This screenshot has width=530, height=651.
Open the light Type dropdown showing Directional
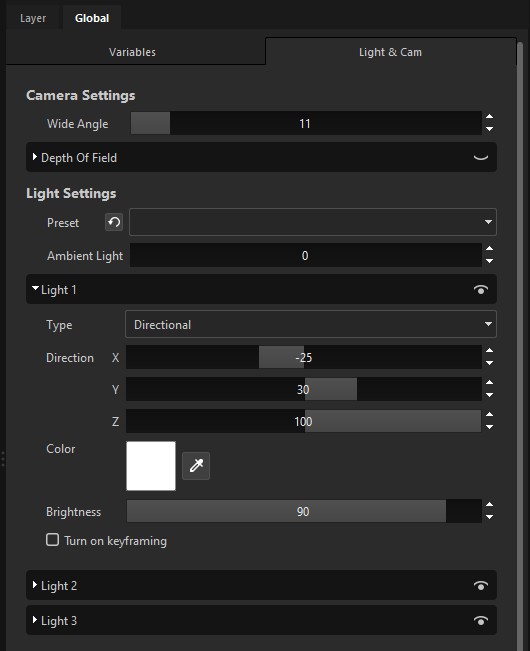point(311,324)
